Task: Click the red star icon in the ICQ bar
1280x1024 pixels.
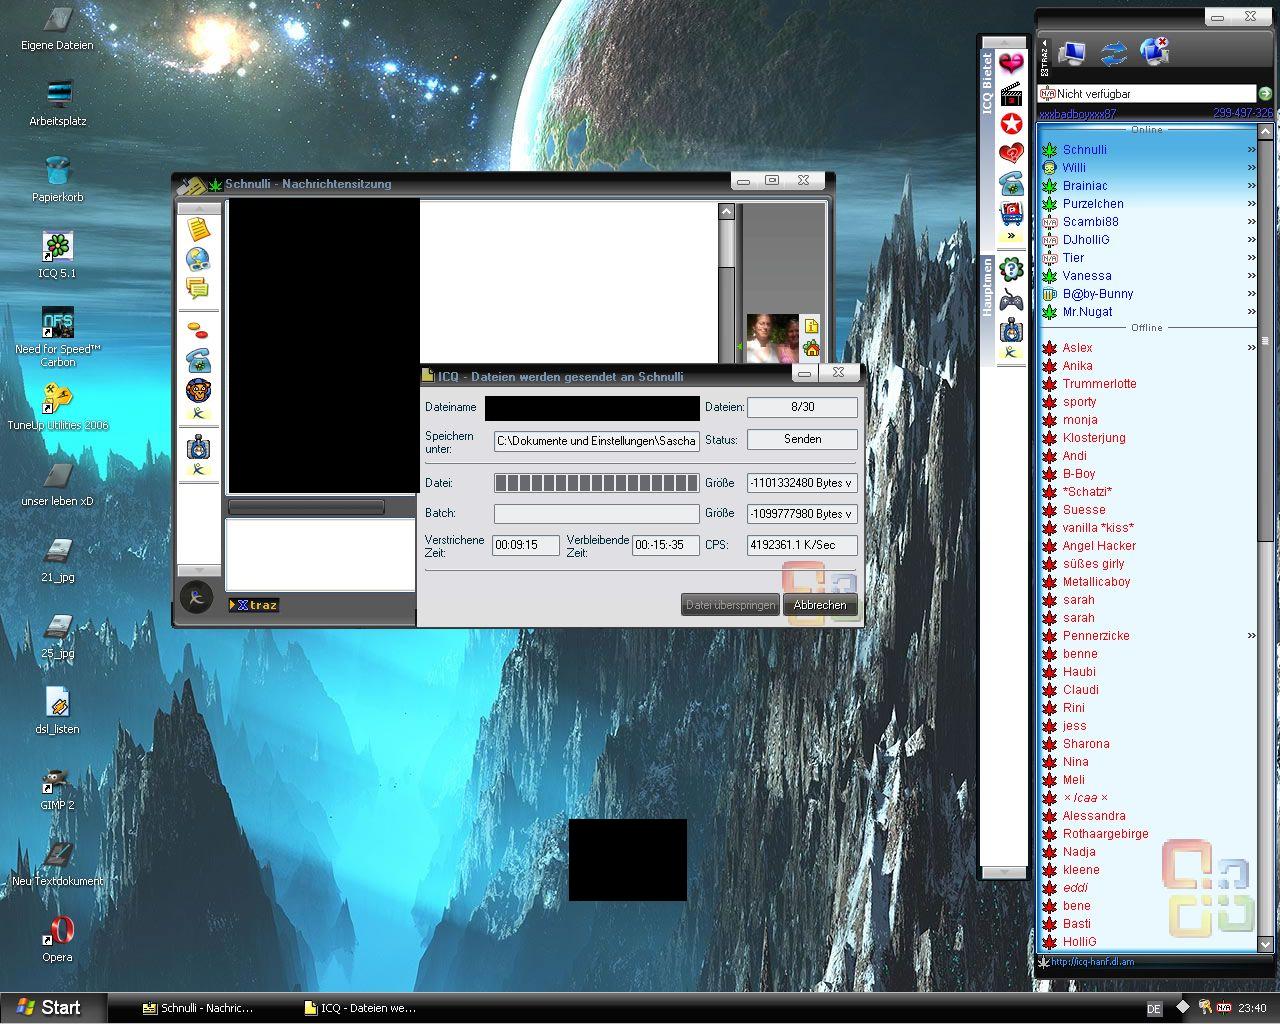Action: tap(1011, 124)
